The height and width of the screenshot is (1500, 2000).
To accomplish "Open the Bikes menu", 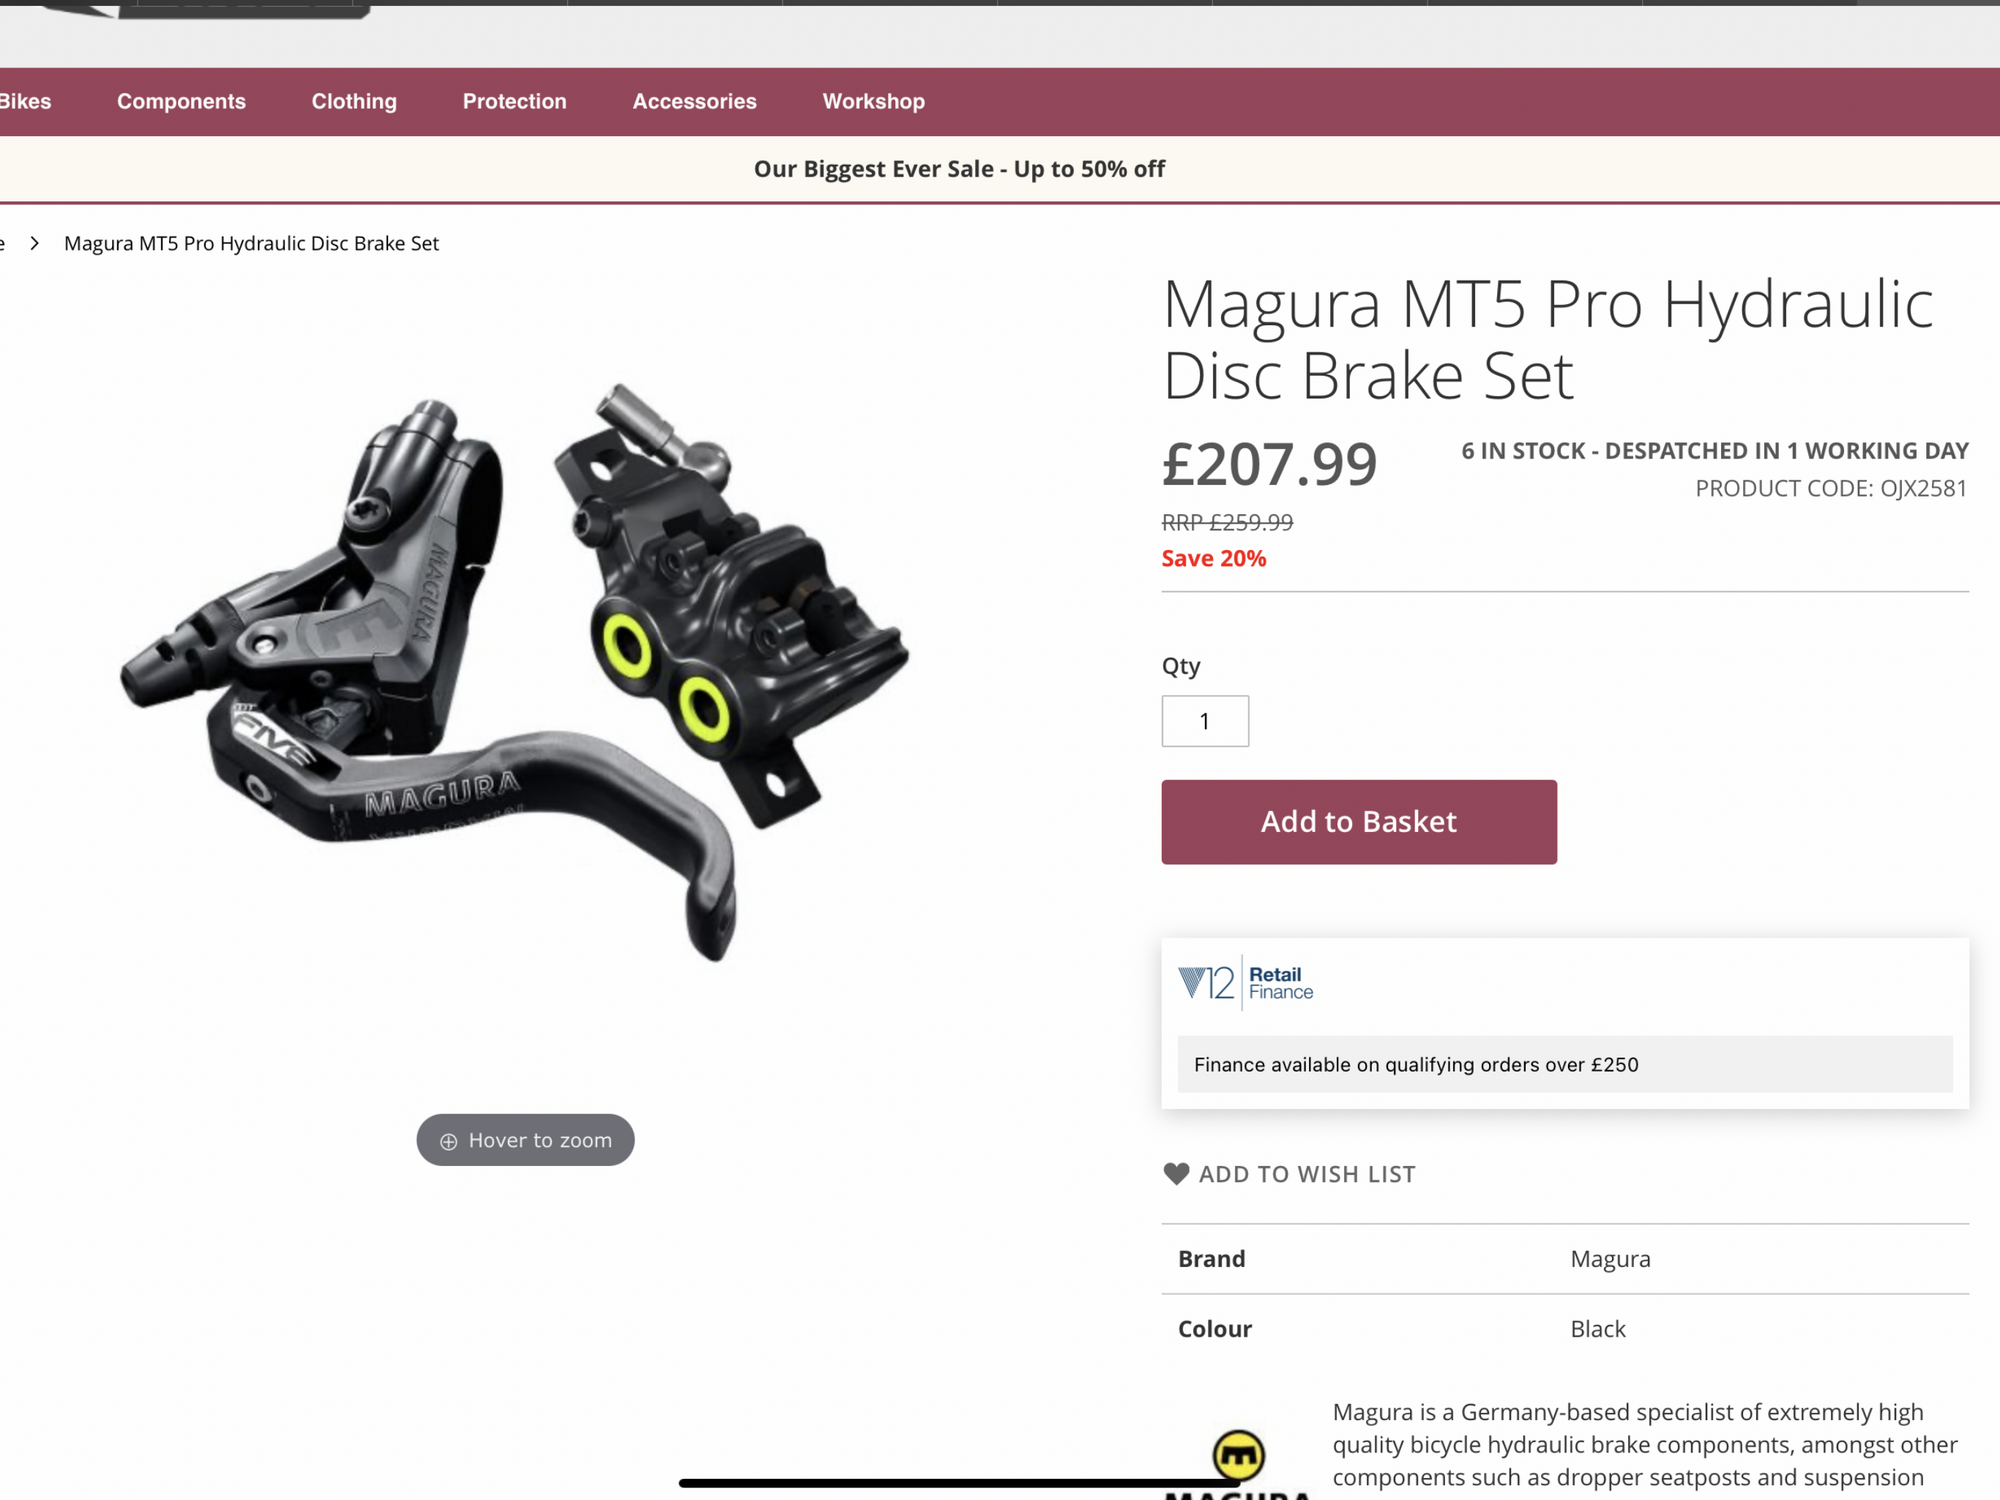I will point(25,101).
